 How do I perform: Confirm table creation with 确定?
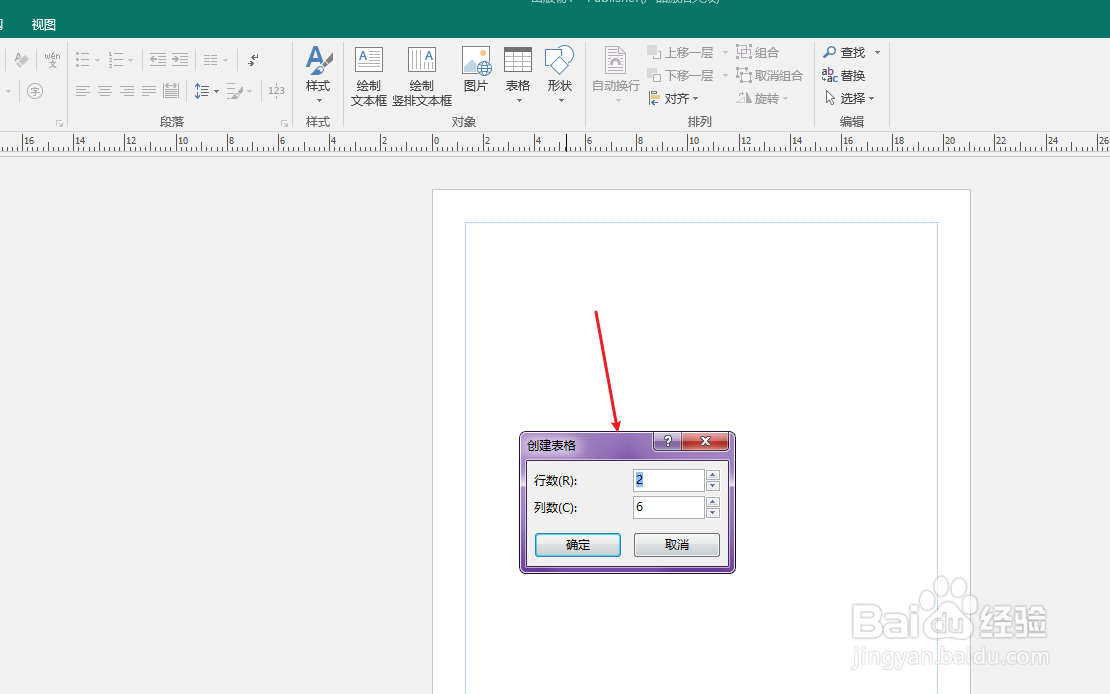tap(577, 544)
